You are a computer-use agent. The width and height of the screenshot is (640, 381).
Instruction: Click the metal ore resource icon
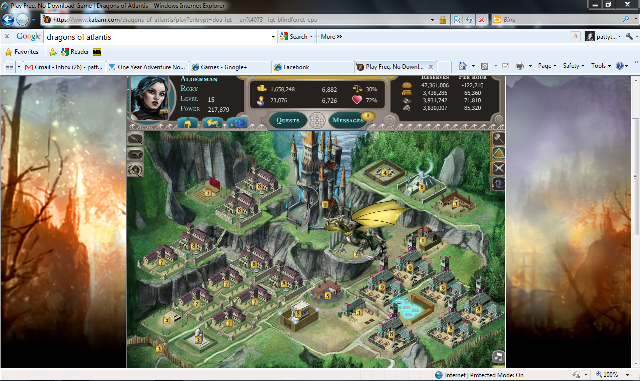407,100
